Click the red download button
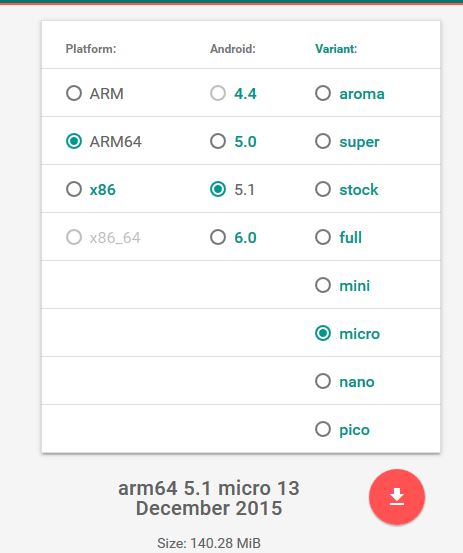 click(x=397, y=497)
